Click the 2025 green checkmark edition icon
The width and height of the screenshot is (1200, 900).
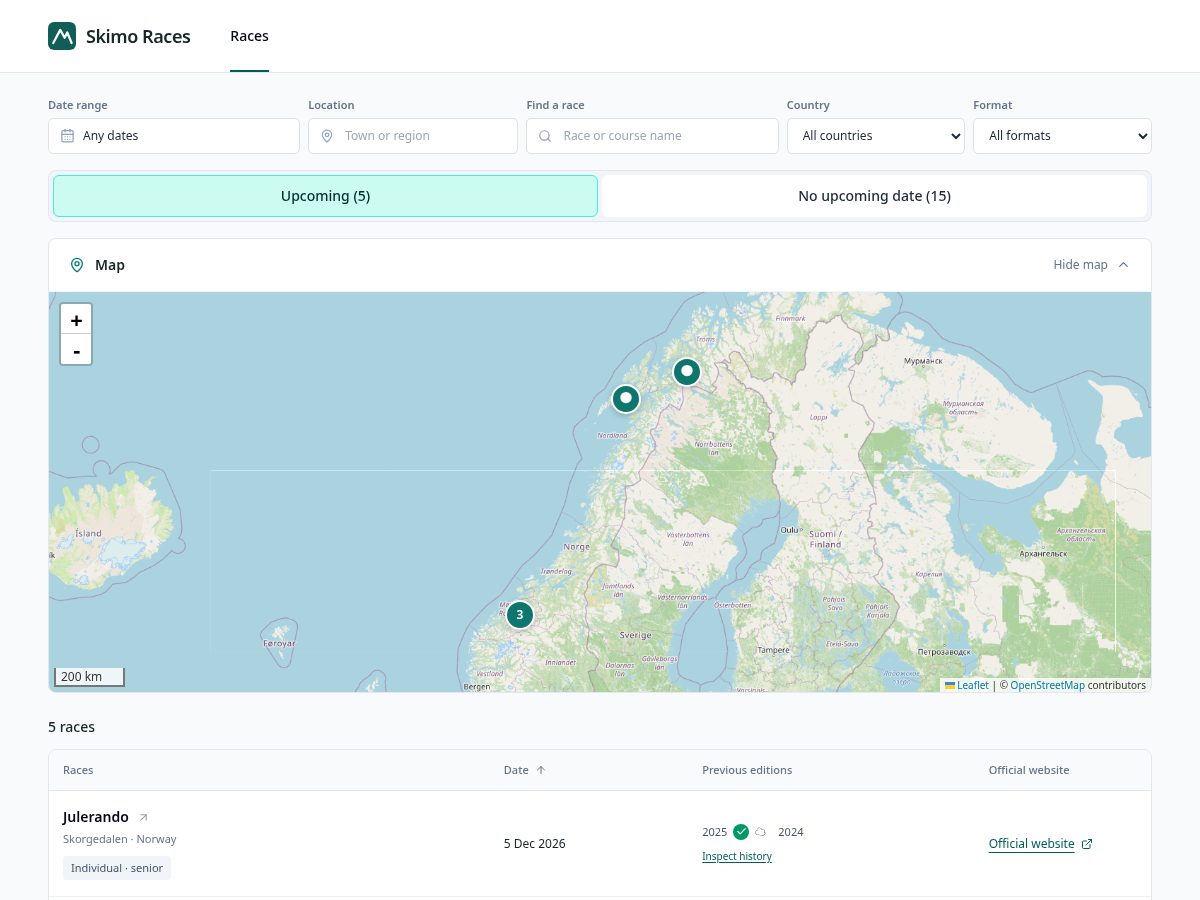click(x=741, y=832)
